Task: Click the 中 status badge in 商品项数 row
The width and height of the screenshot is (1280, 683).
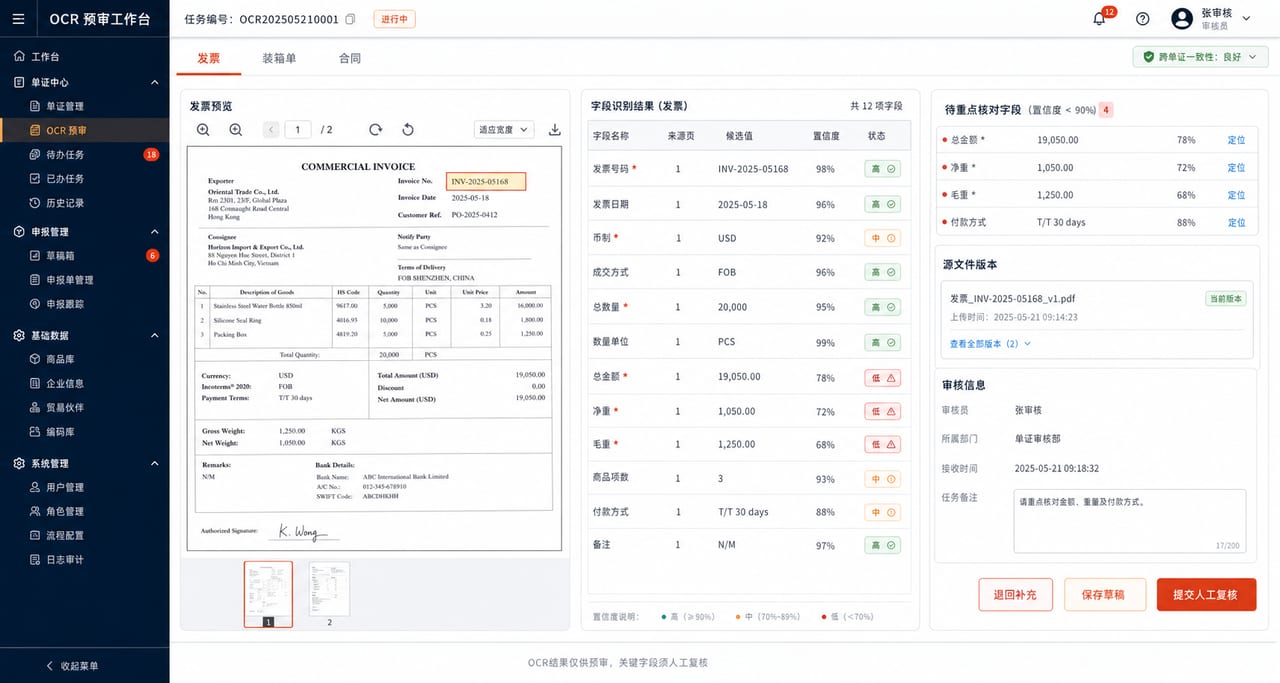Action: [x=882, y=479]
